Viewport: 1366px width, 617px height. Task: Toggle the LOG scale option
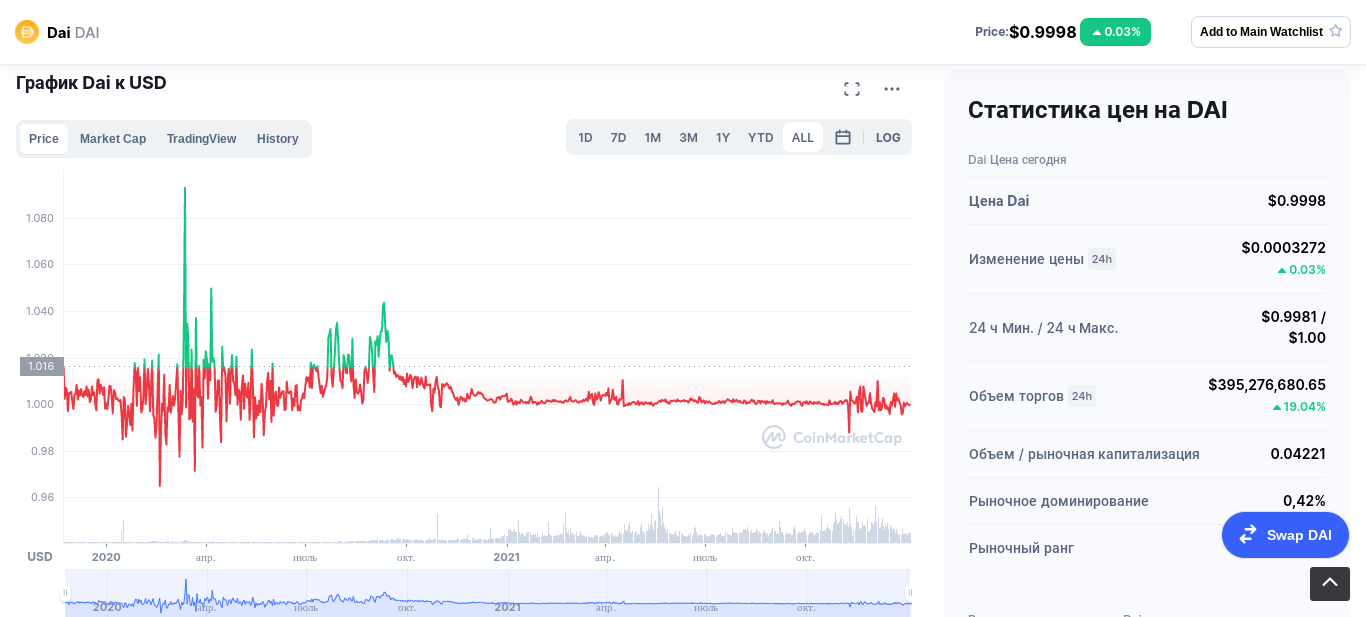pyautogui.click(x=888, y=138)
